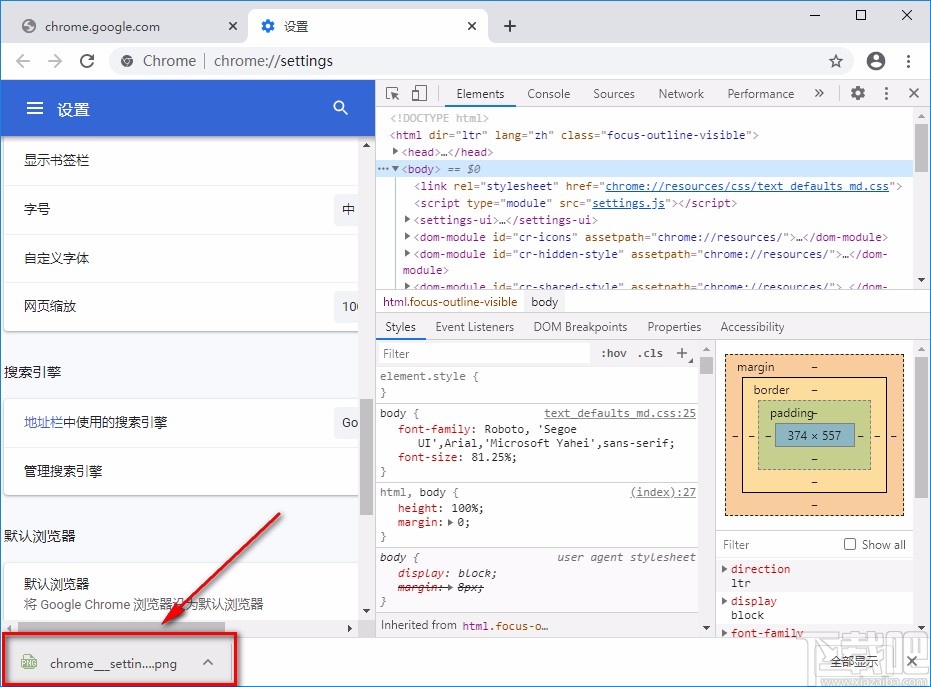Open Chrome profile avatar icon
This screenshot has height=687, width=931.
(876, 61)
